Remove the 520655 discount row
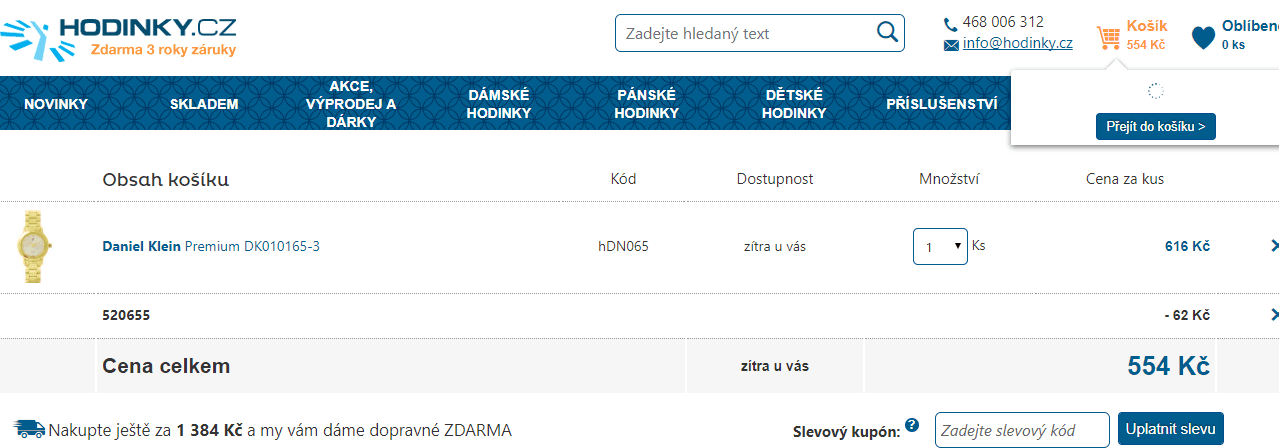Screen dimensions: 1279x448 point(1274,315)
